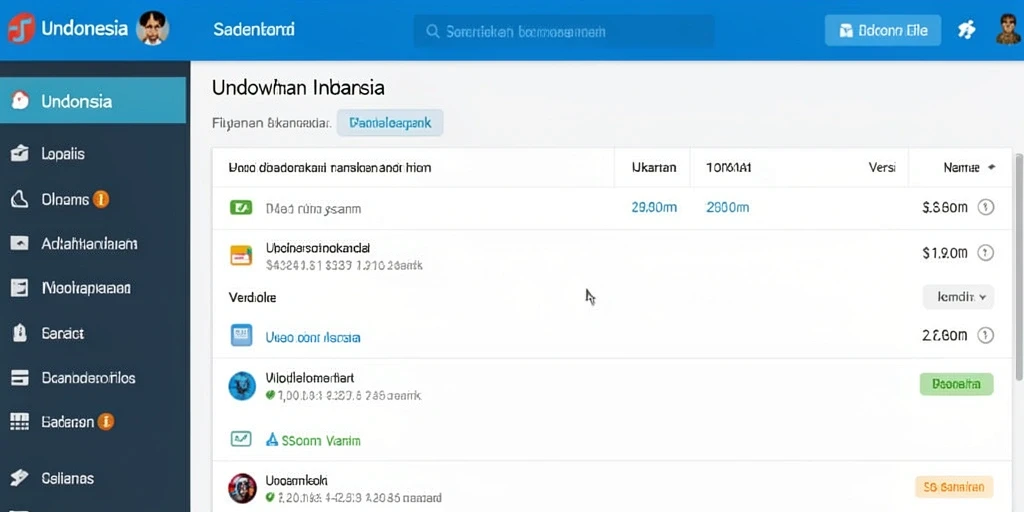
Task: Select the Ubcinersoinokandal row title
Action: point(318,248)
